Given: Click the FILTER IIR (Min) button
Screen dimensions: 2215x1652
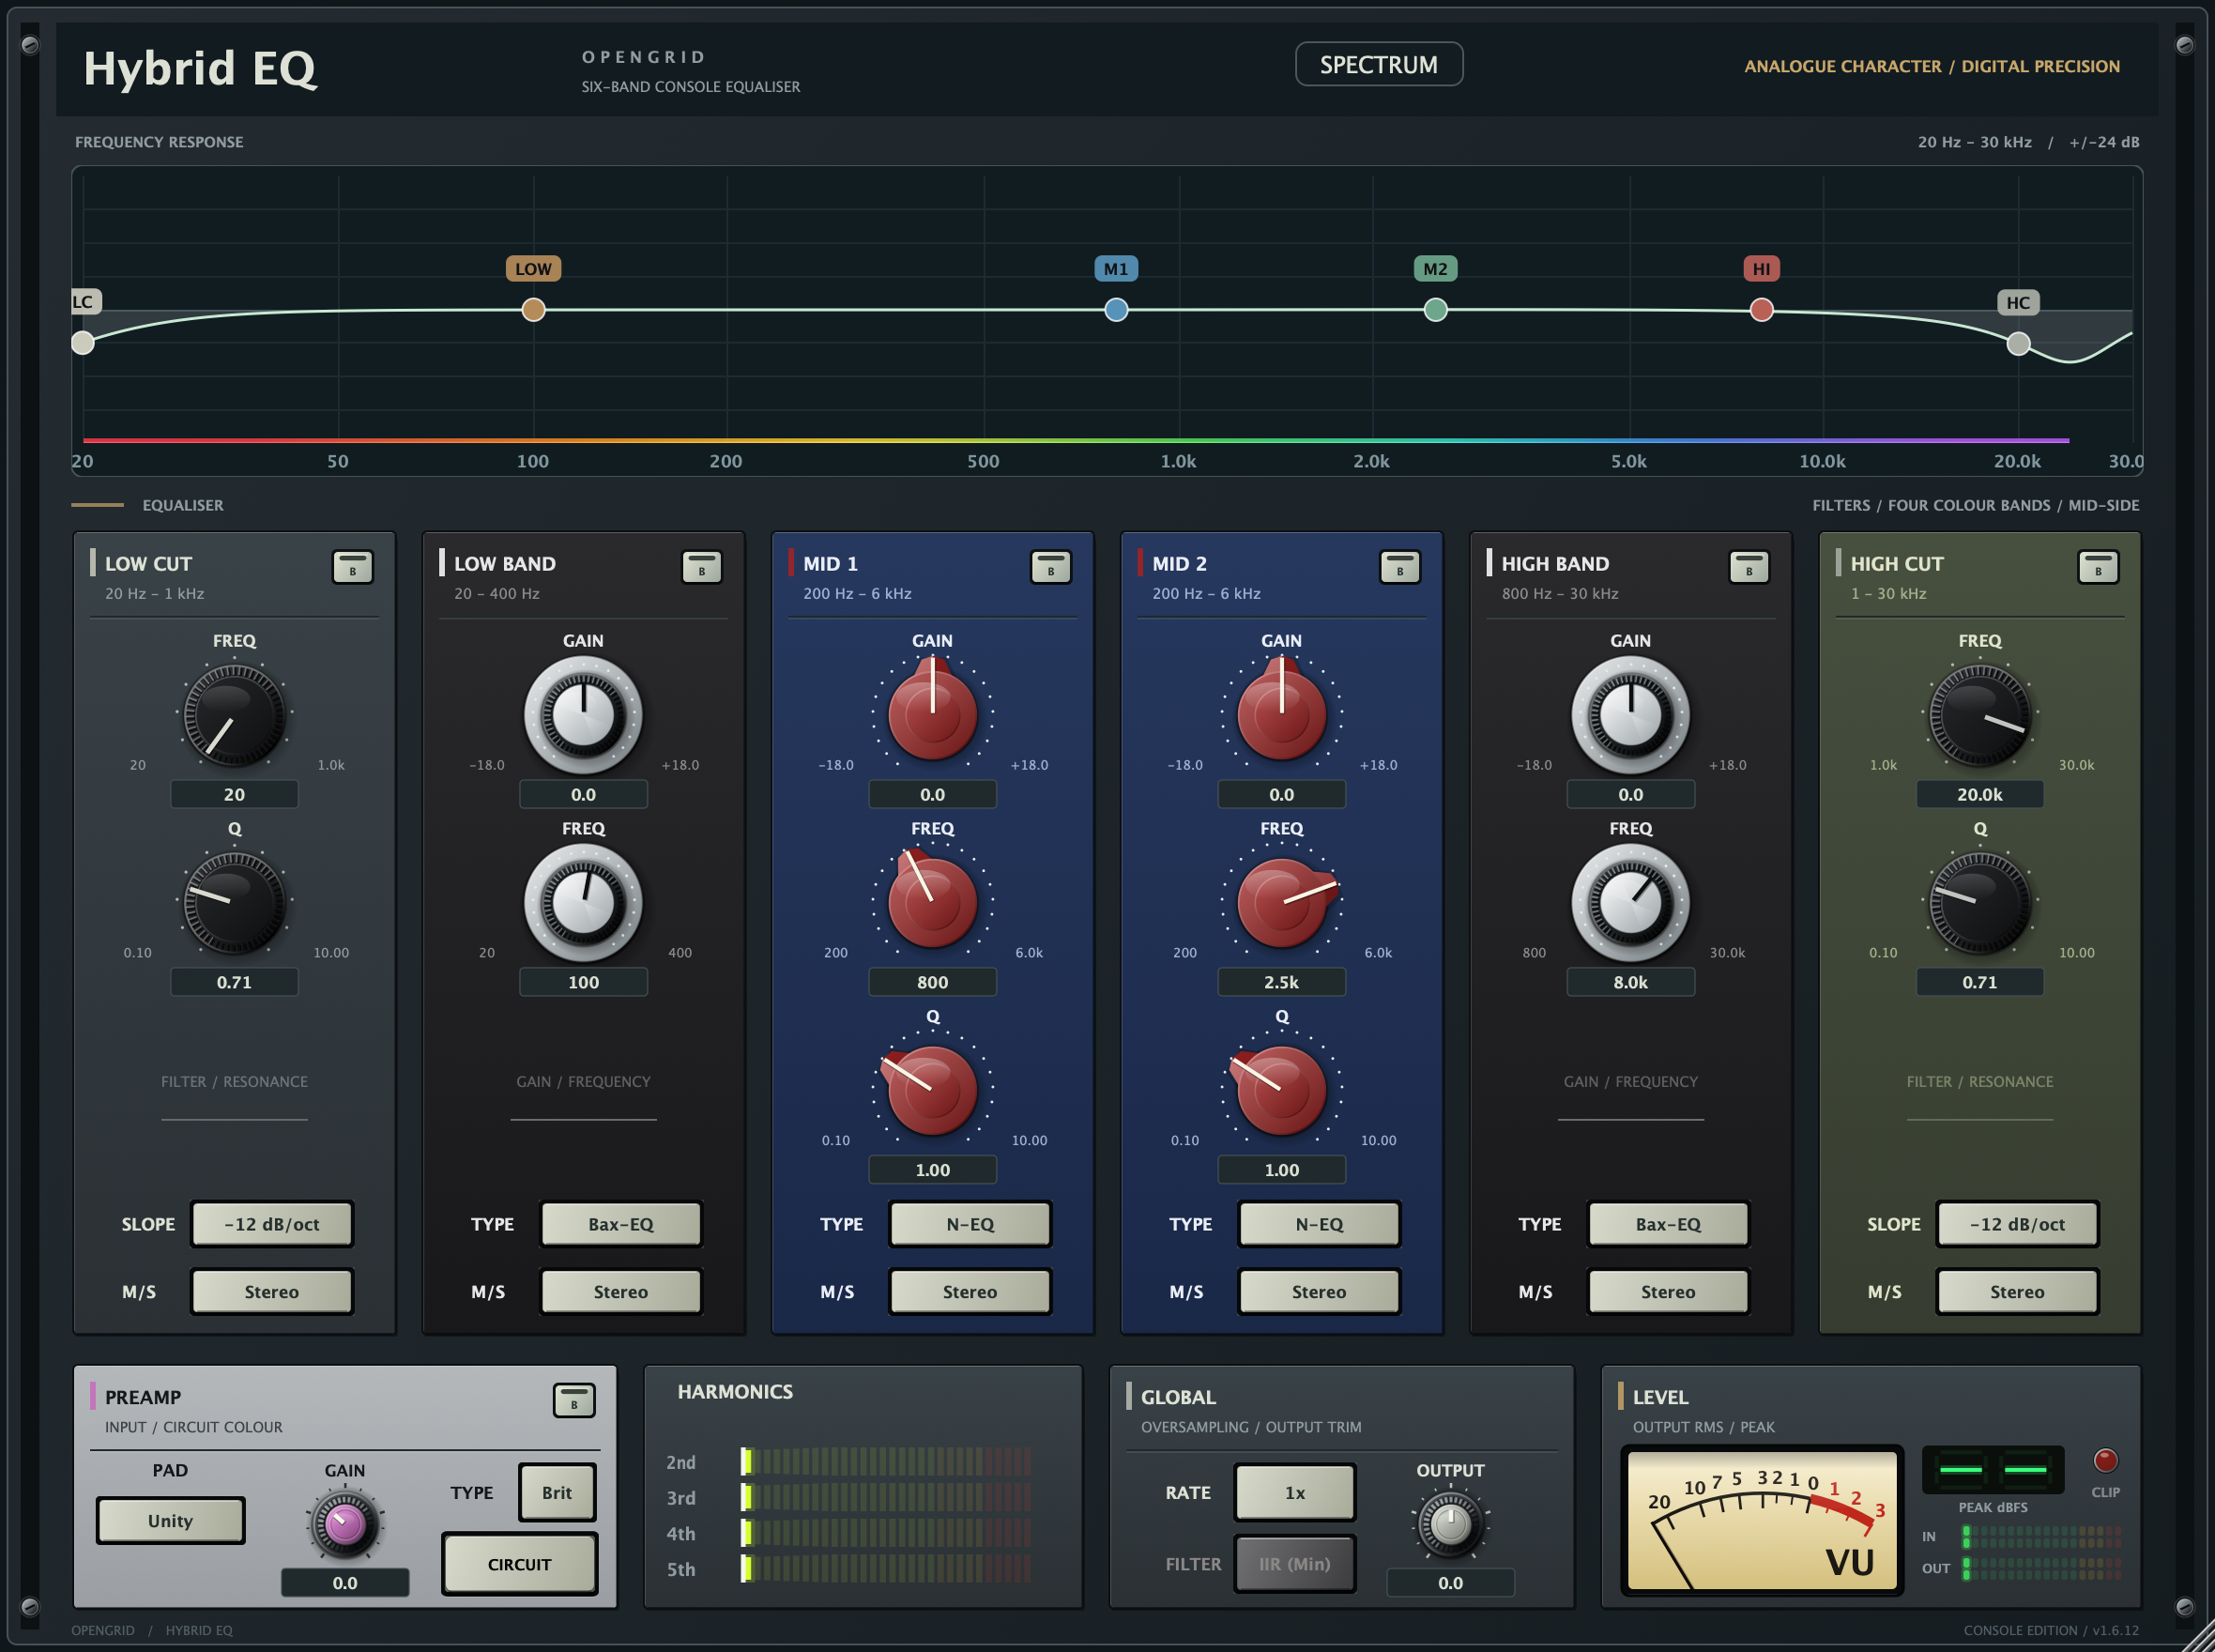Looking at the screenshot, I should [x=1294, y=1563].
